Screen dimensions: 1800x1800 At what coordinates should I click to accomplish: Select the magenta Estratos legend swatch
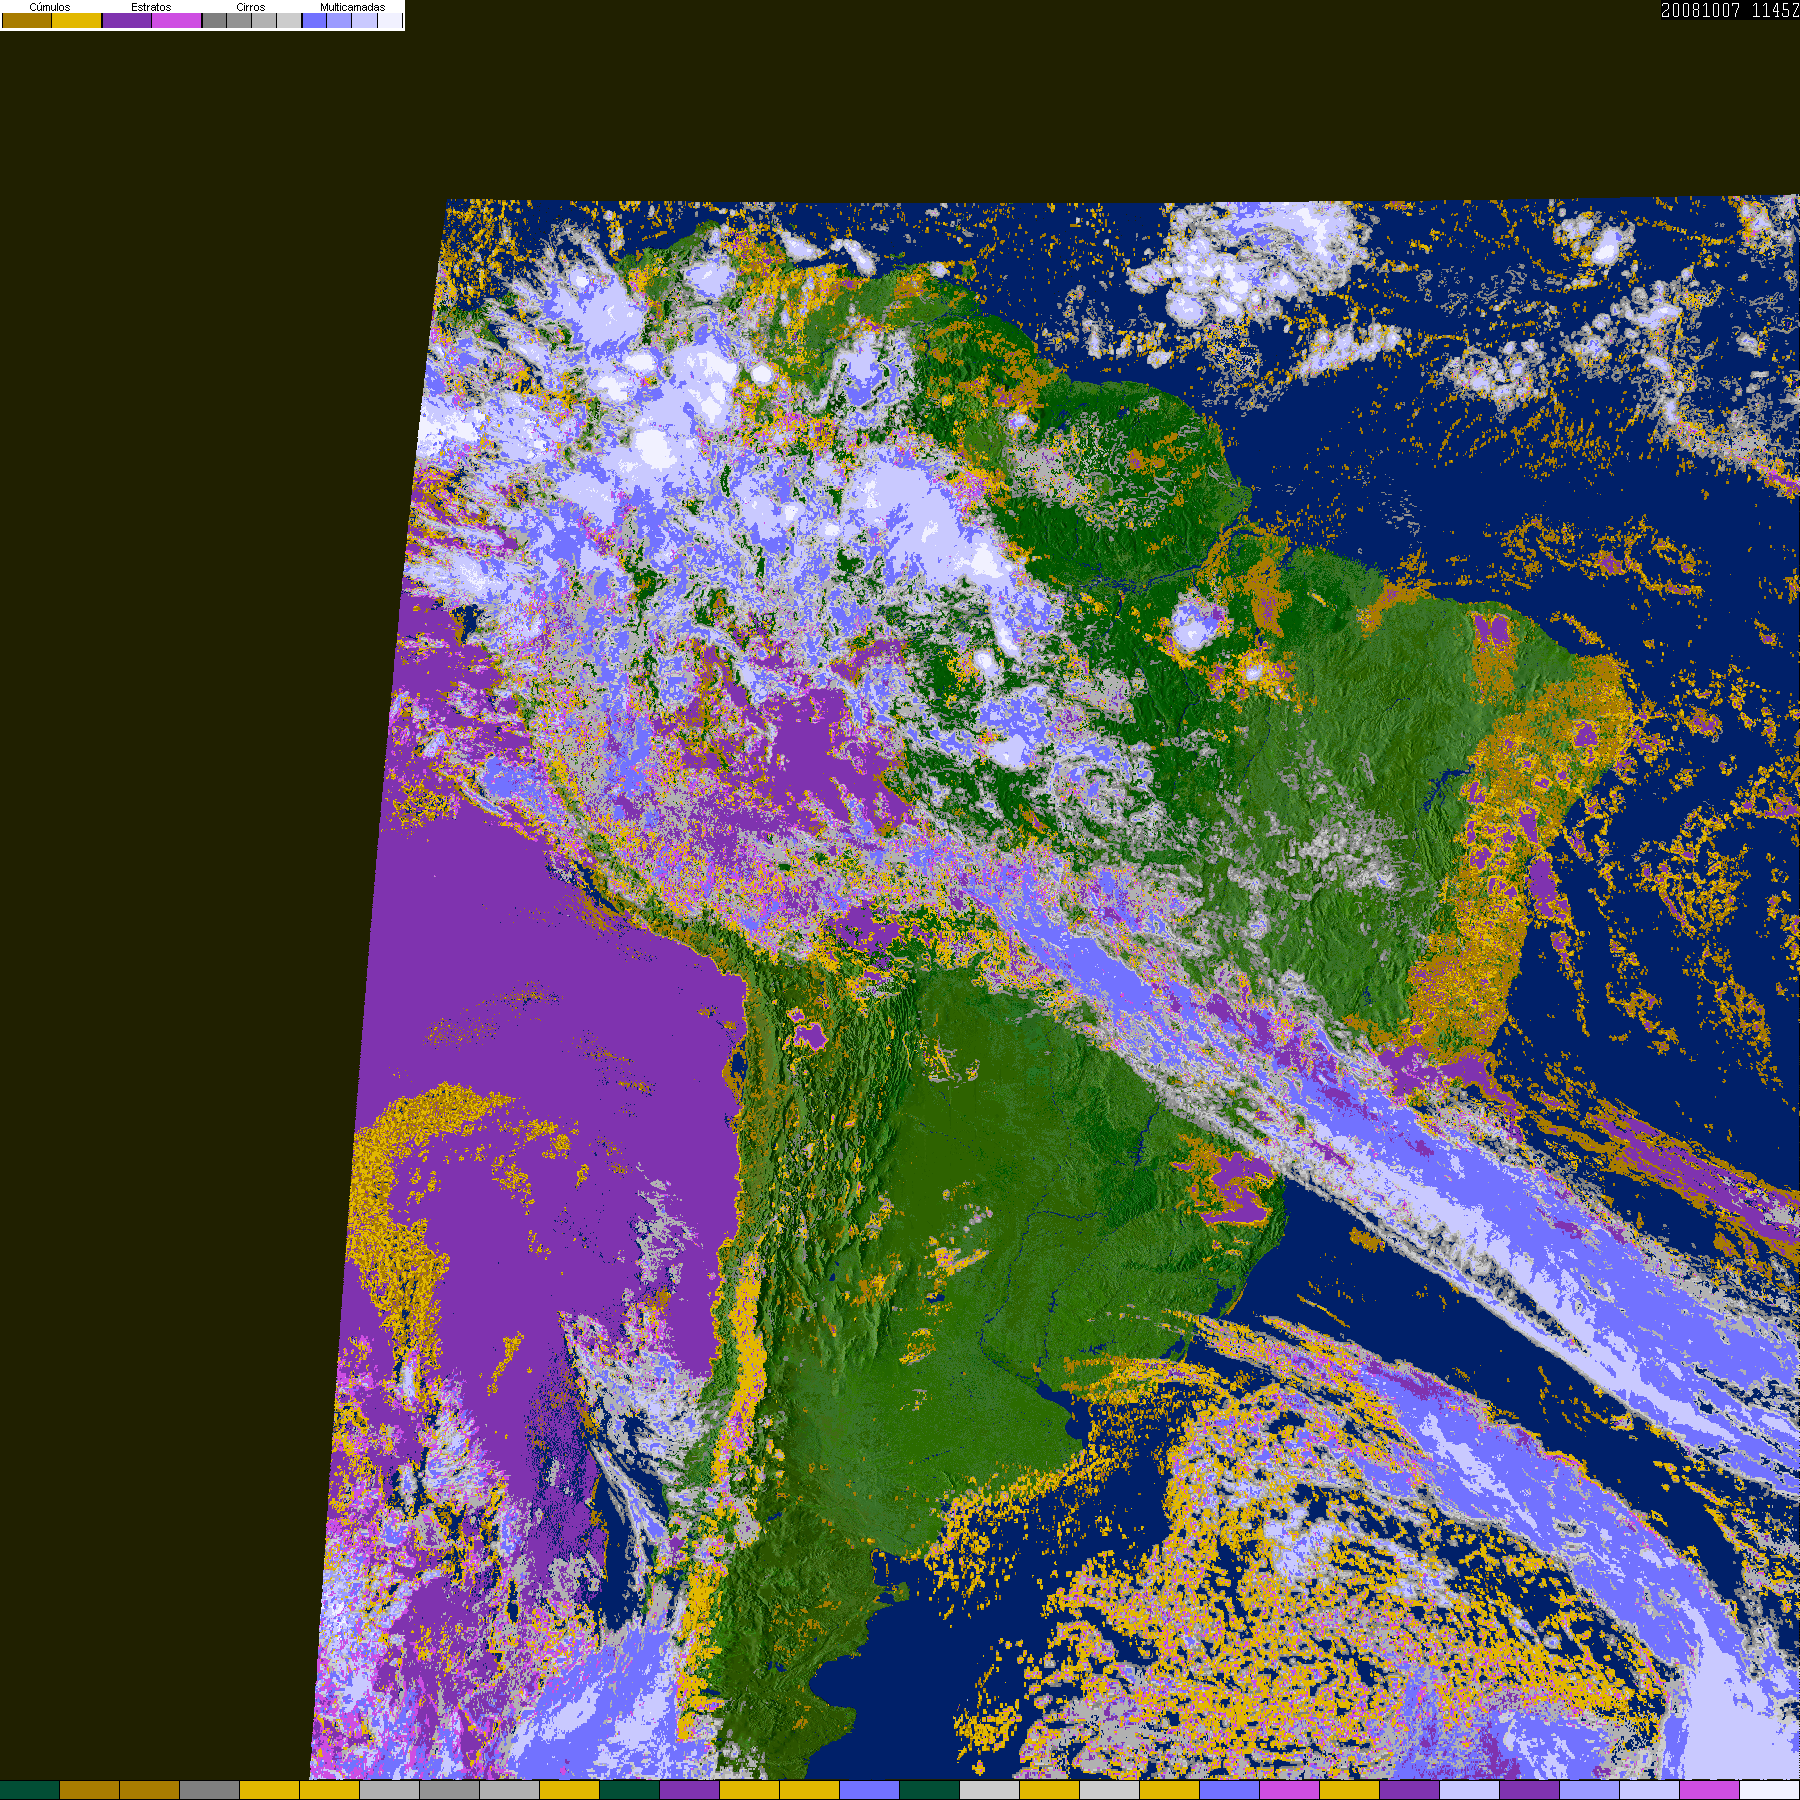click(x=177, y=20)
